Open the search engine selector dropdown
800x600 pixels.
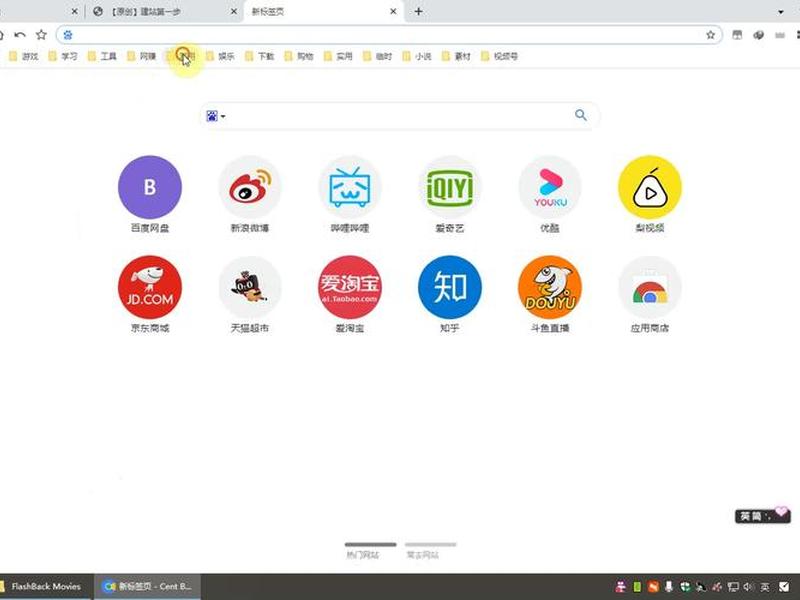tap(216, 116)
